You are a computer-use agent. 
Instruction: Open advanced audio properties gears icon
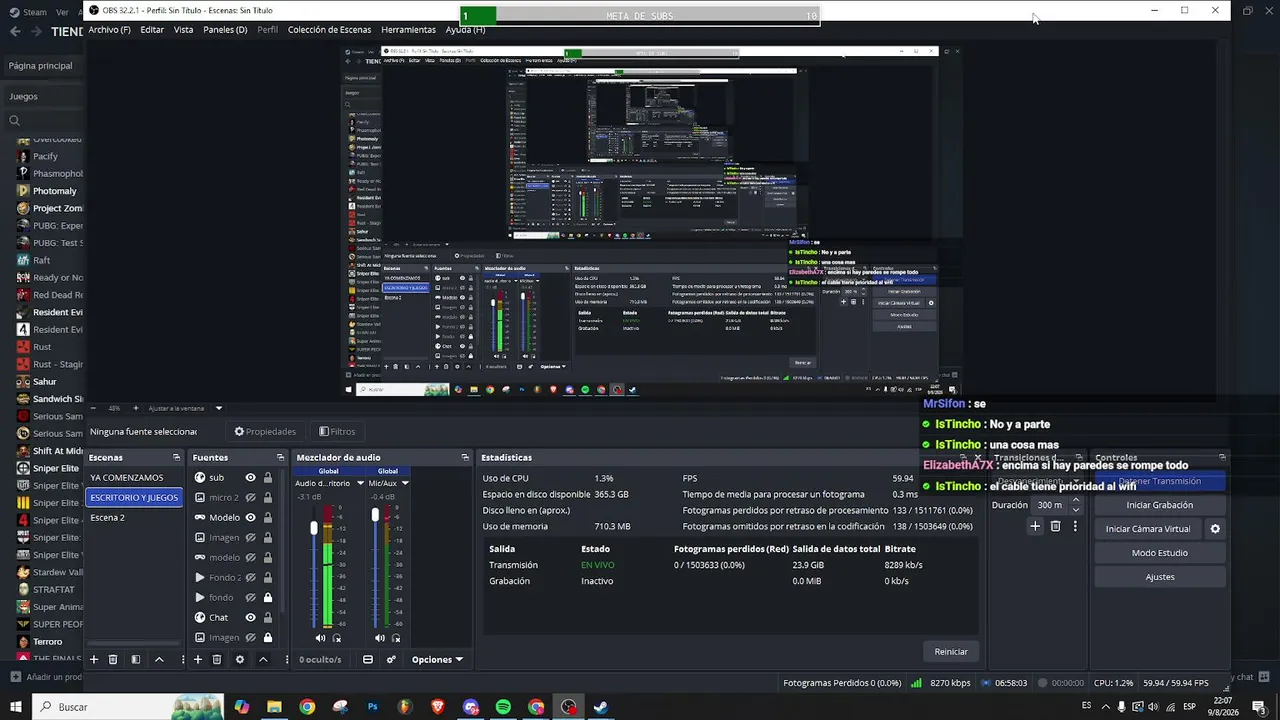coord(391,659)
